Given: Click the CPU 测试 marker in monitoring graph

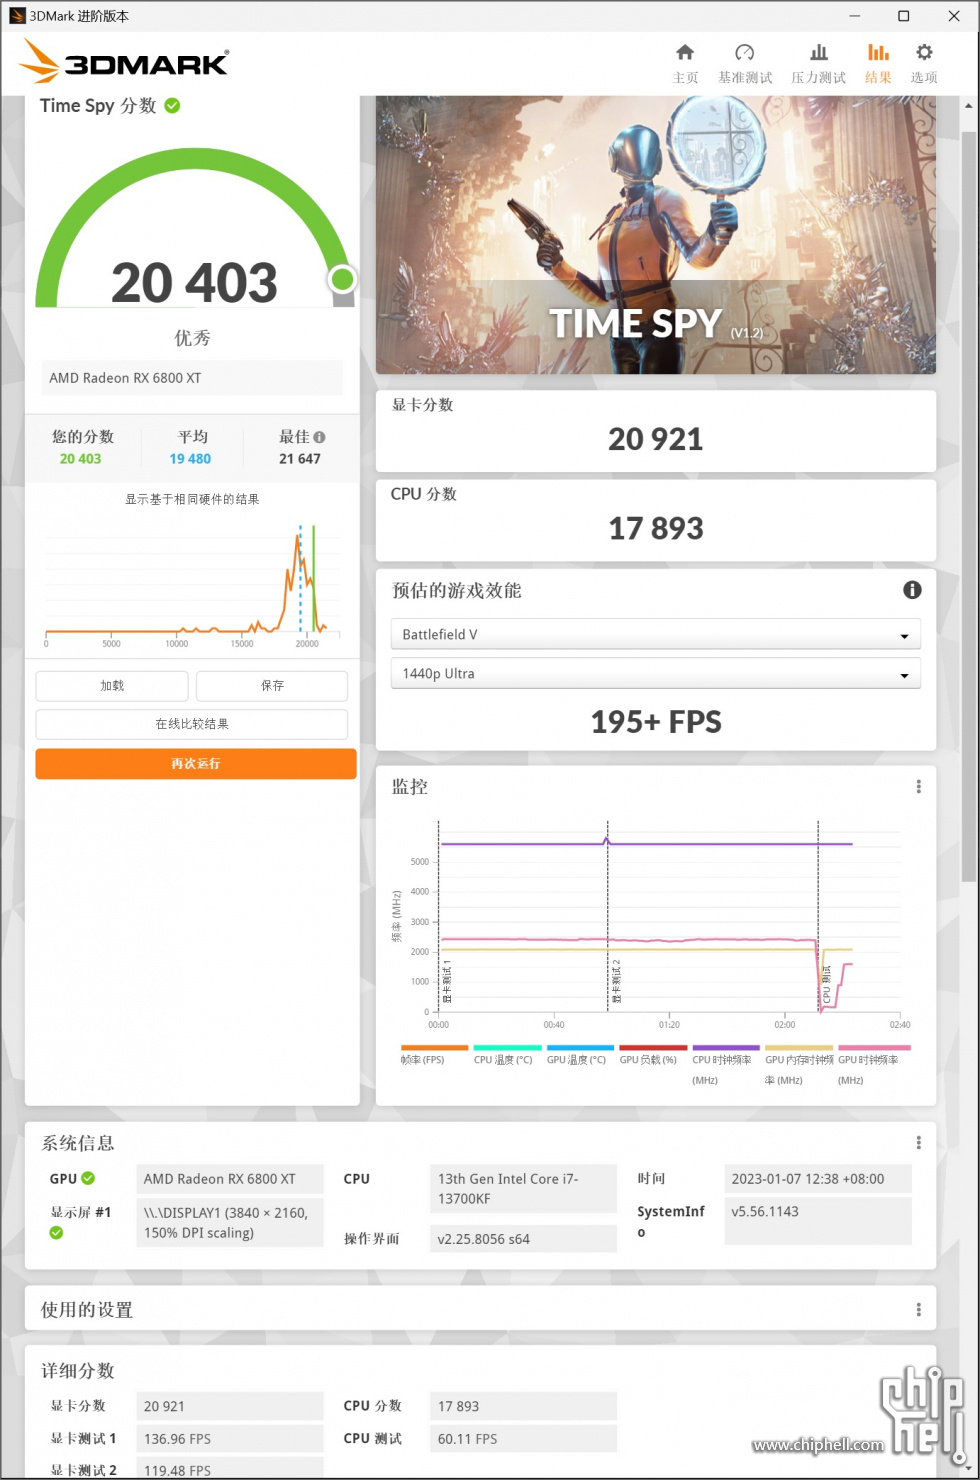Looking at the screenshot, I should 826,984.
